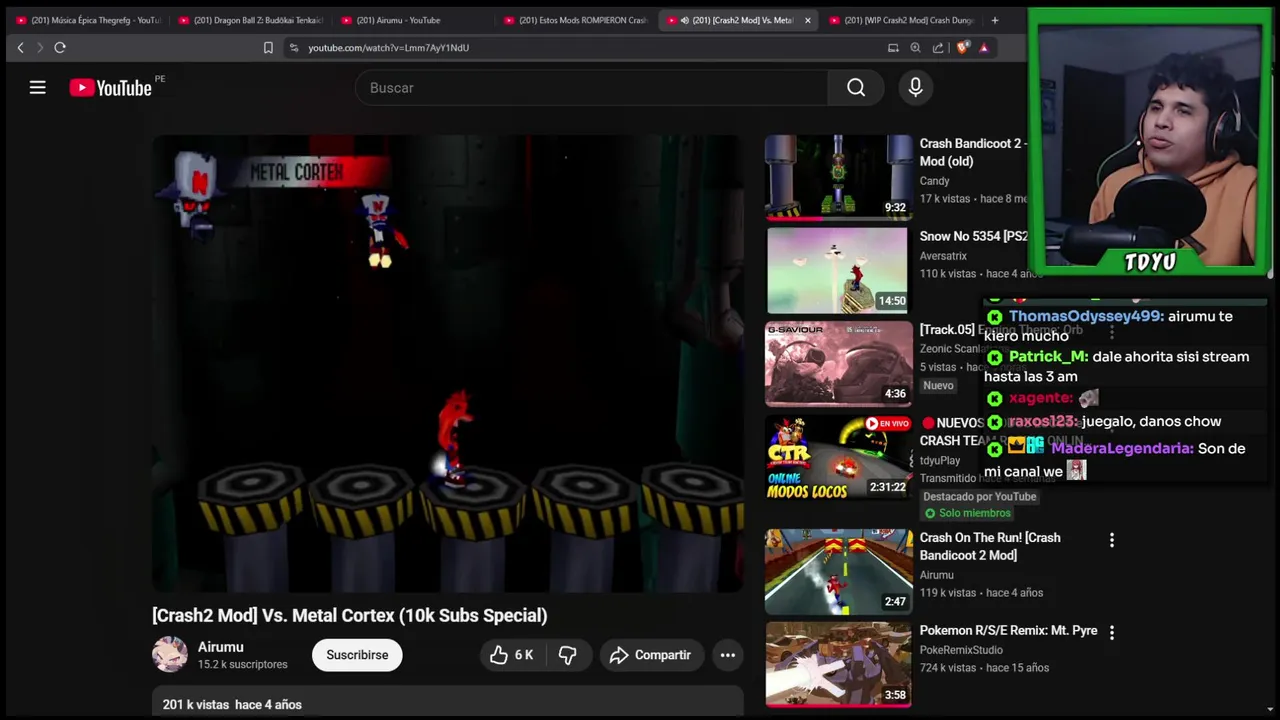Click Compartir share button

point(651,655)
